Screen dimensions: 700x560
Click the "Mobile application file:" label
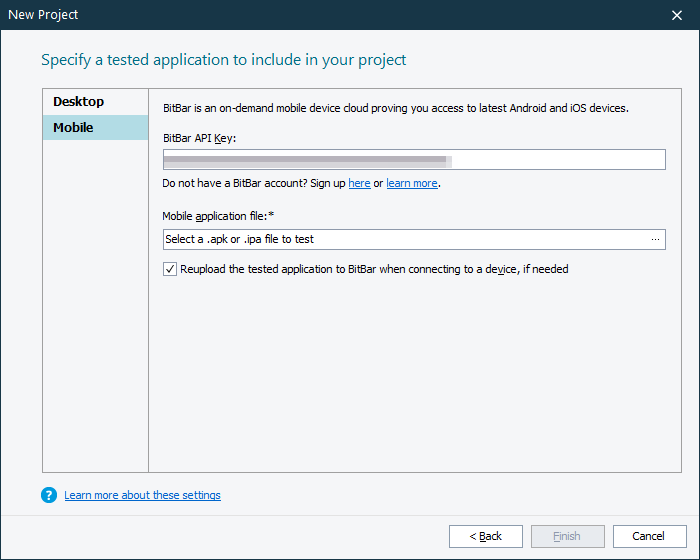click(217, 216)
